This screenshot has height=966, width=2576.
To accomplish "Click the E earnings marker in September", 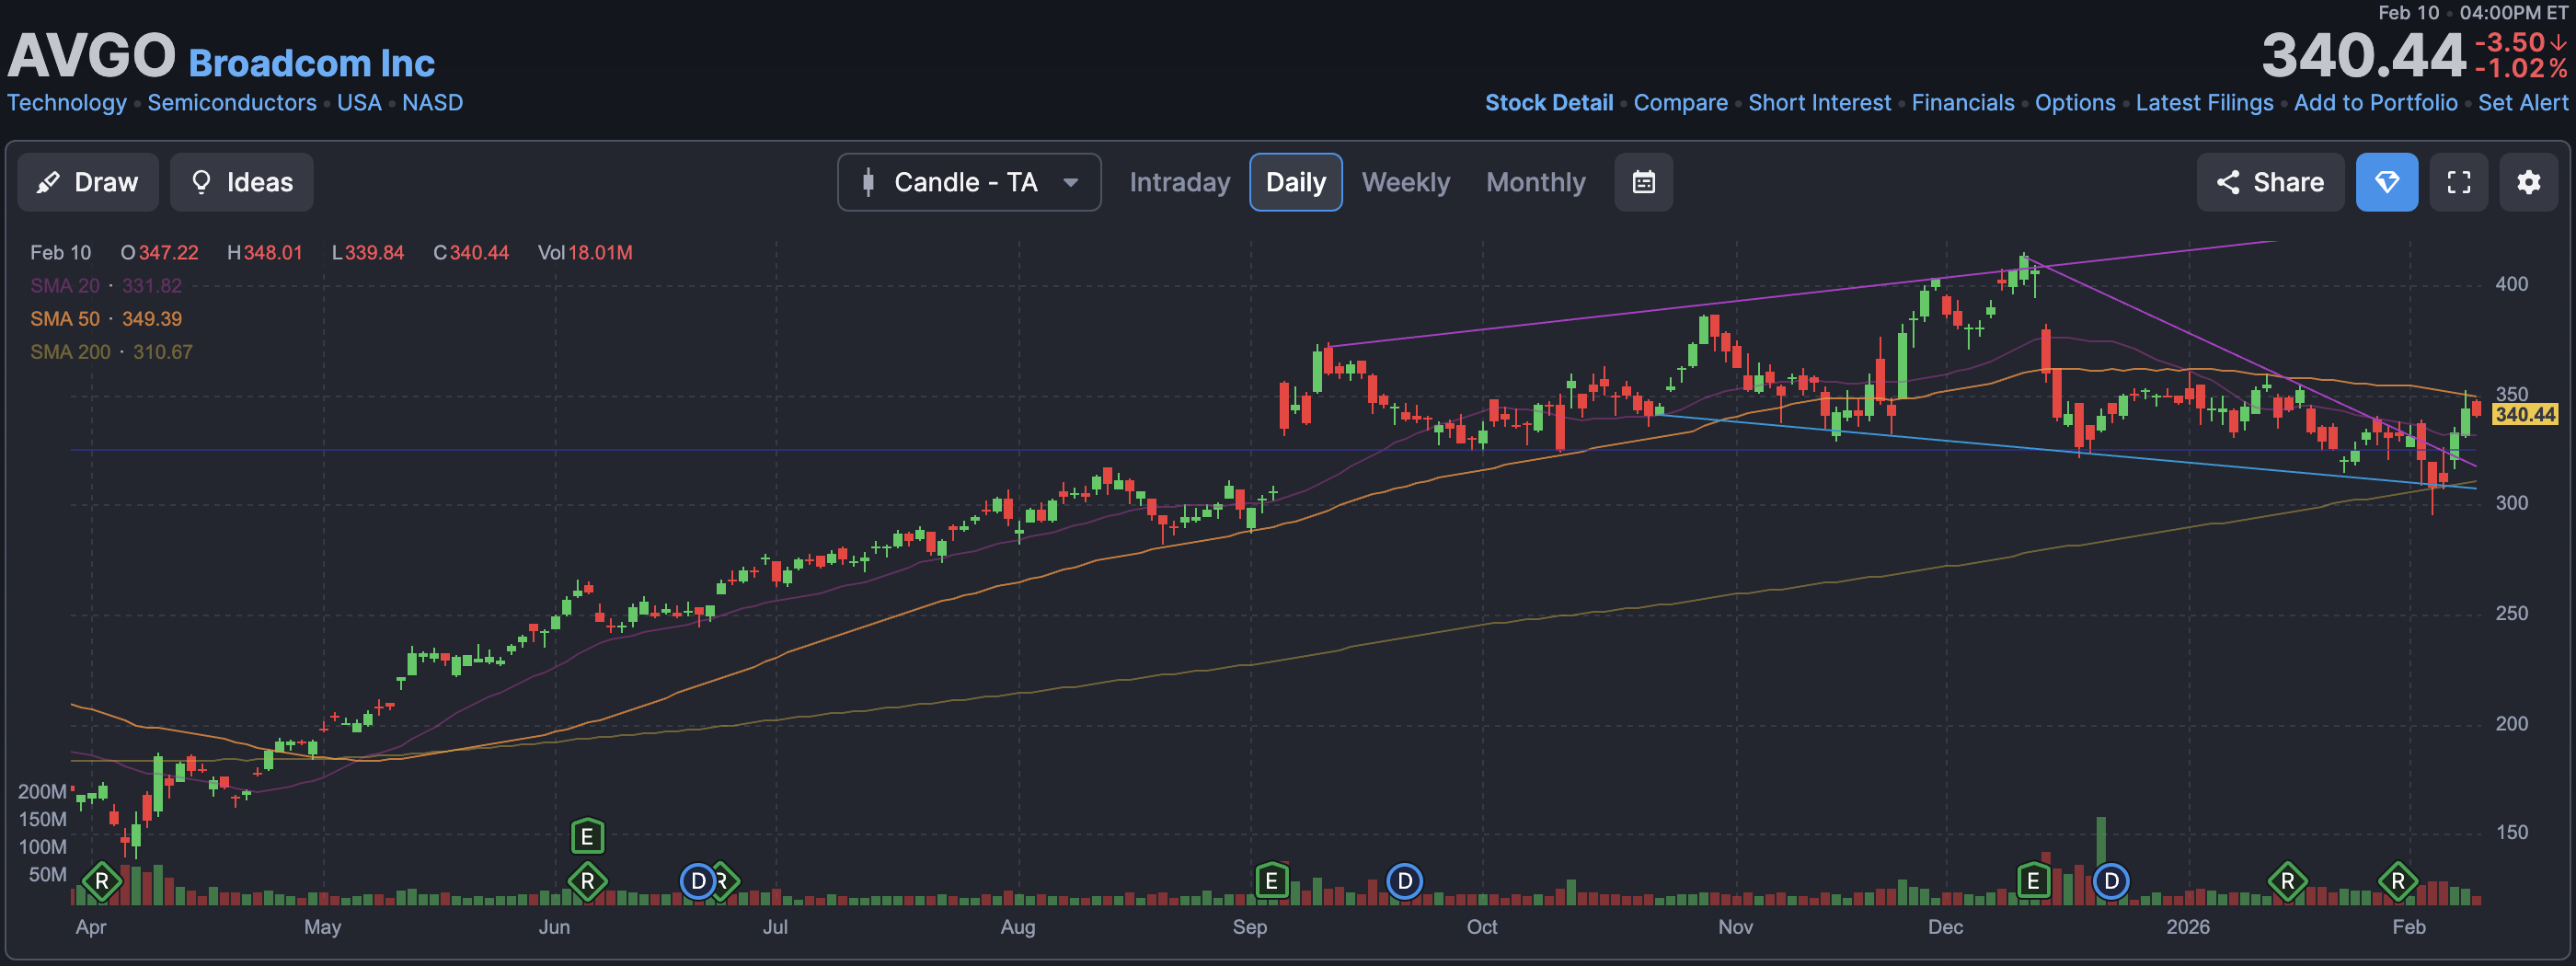I will tap(1271, 881).
